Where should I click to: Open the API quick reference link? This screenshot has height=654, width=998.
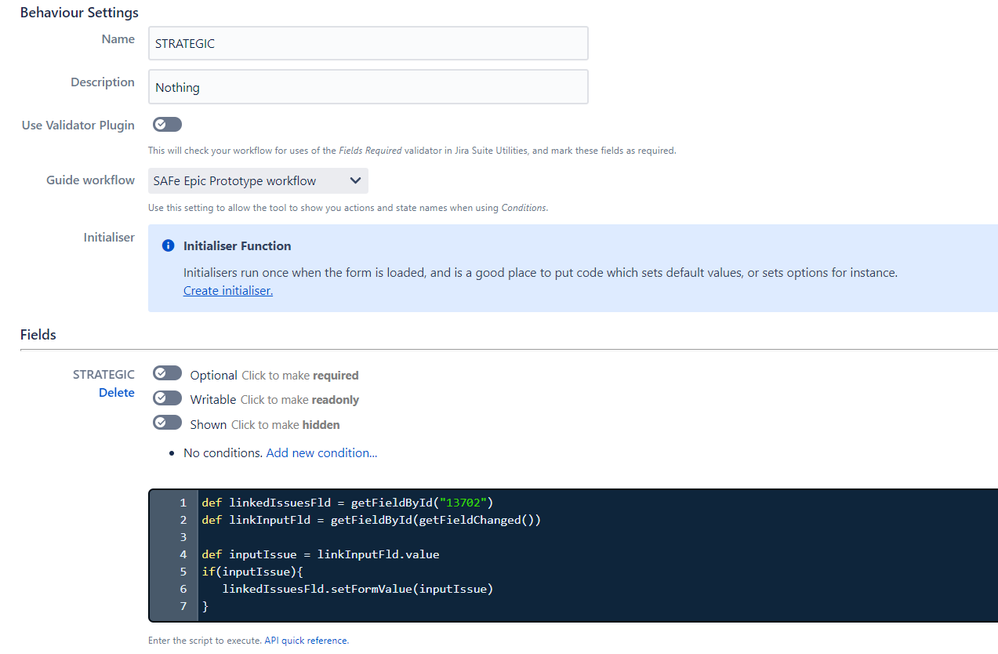click(306, 641)
